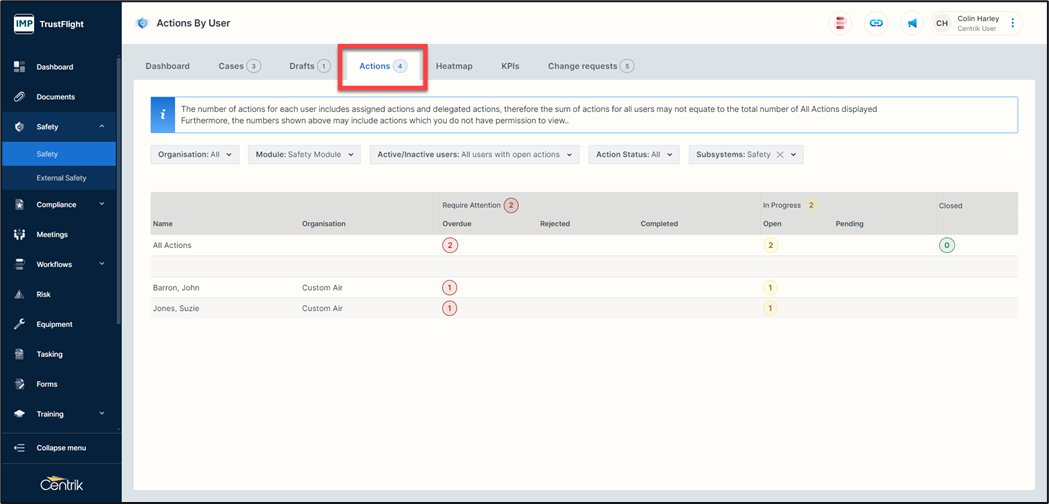Open the Organisation: All dropdown
This screenshot has width=1049, height=504.
pyautogui.click(x=194, y=155)
